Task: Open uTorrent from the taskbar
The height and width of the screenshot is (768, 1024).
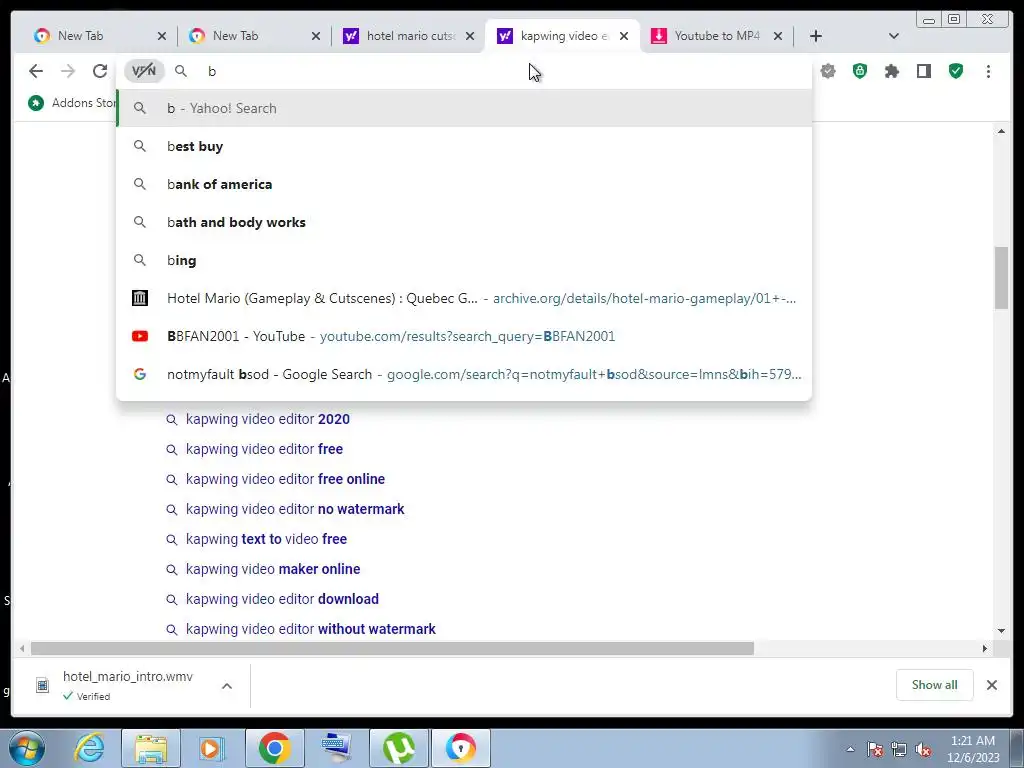Action: coord(398,748)
